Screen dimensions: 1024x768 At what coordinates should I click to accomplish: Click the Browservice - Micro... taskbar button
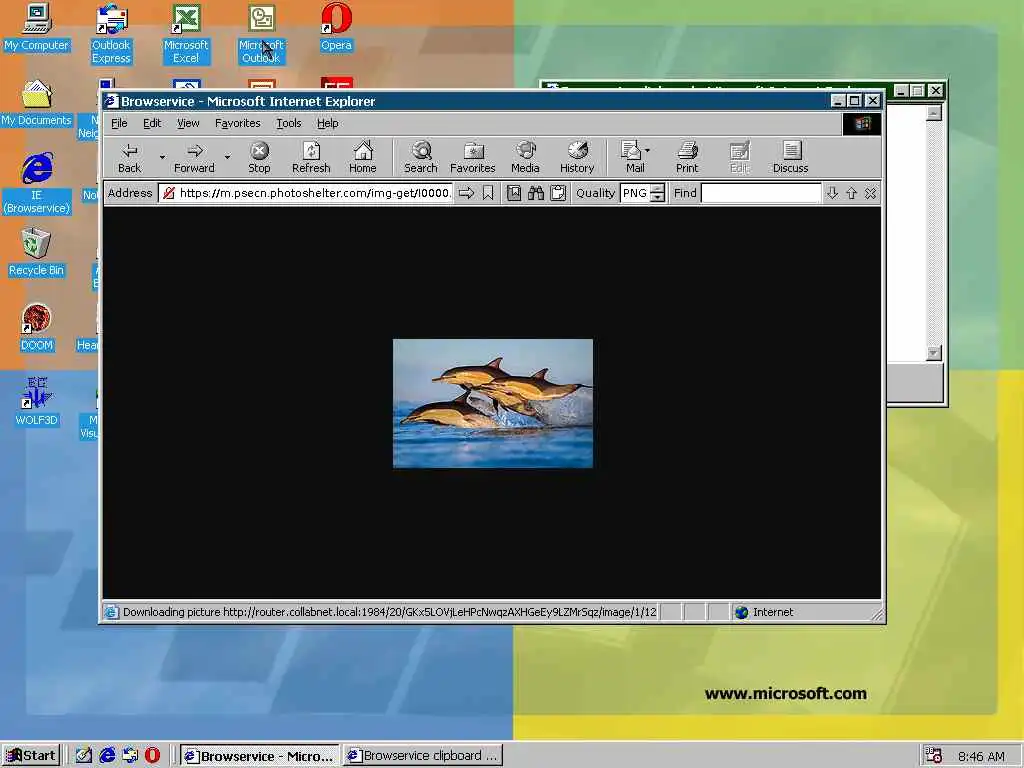click(x=260, y=756)
